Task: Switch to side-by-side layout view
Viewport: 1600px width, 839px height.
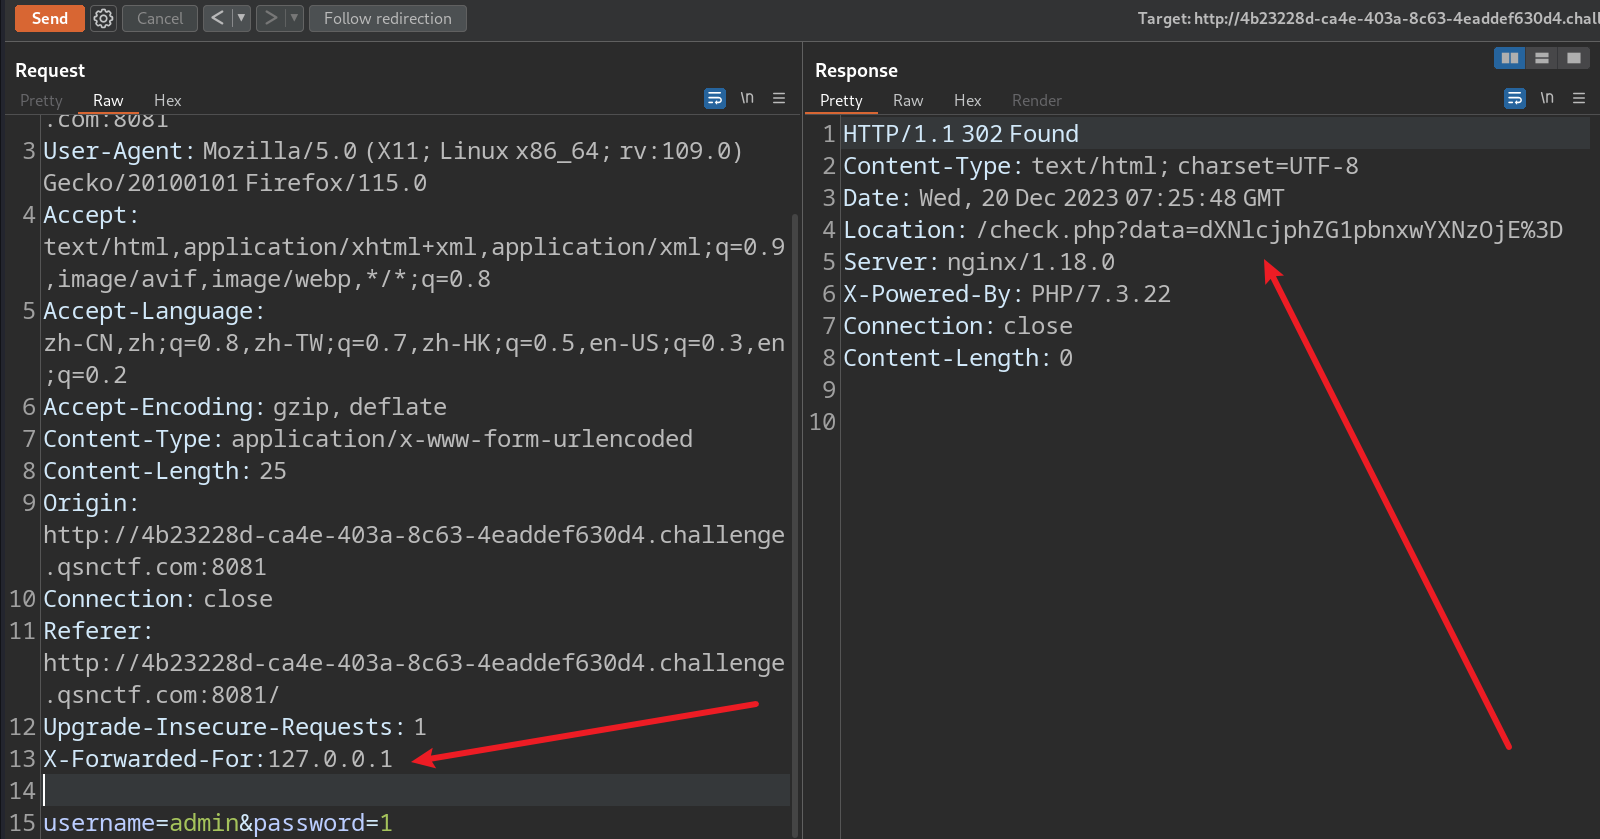Action: click(x=1510, y=58)
